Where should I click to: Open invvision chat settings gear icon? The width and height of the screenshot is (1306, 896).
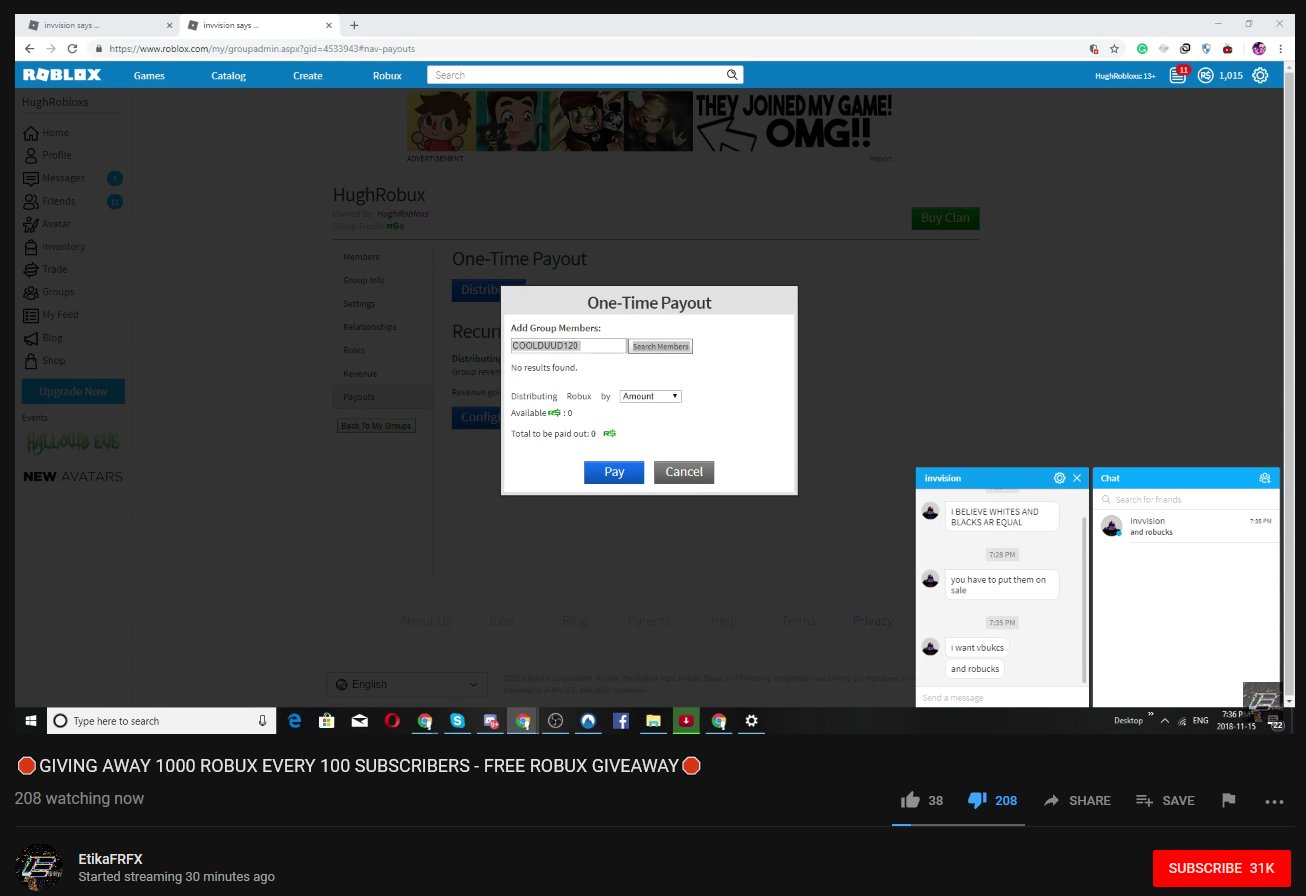1059,478
